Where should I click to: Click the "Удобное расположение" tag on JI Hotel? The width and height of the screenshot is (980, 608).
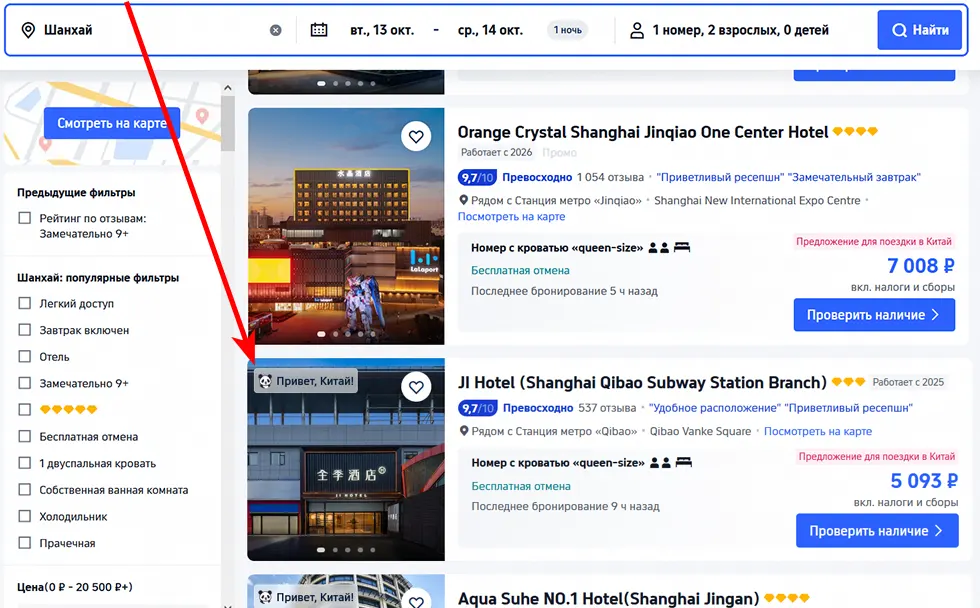tap(714, 408)
